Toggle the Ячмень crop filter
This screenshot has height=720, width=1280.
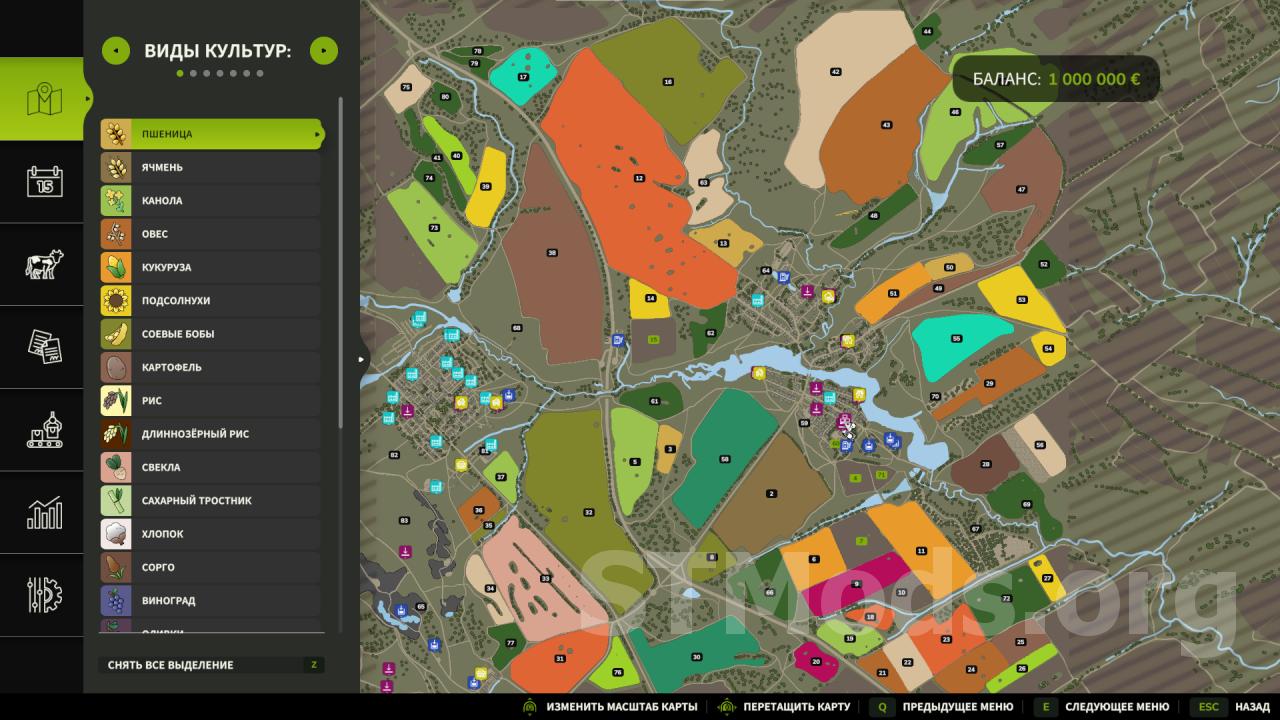pyautogui.click(x=210, y=167)
